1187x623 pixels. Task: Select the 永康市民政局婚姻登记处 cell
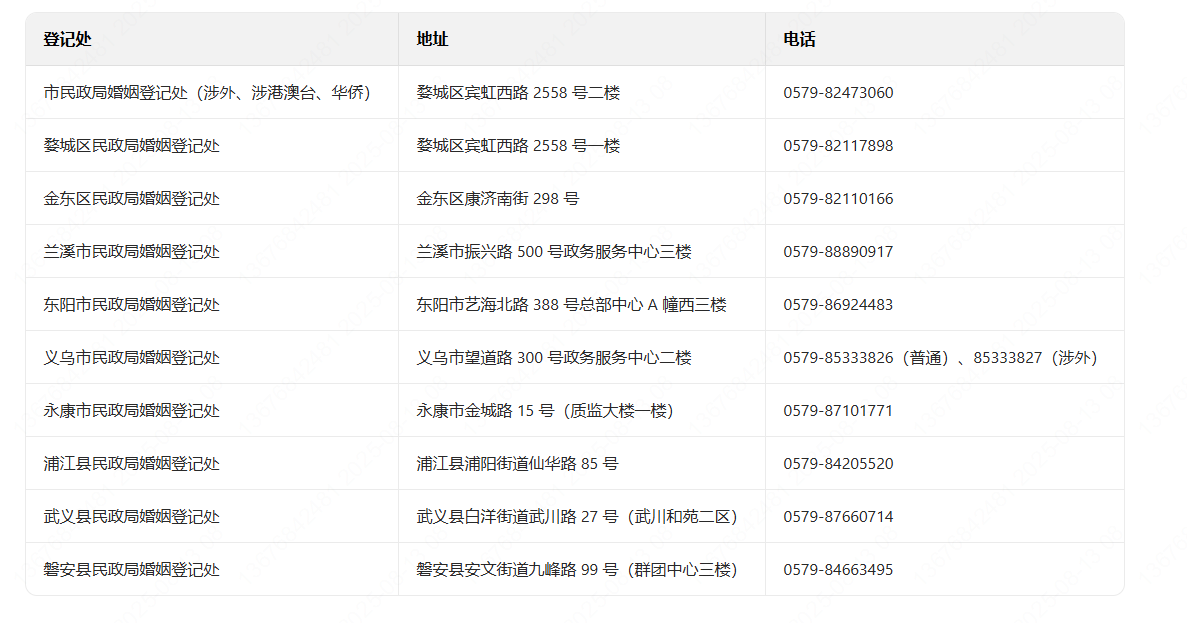[212, 410]
